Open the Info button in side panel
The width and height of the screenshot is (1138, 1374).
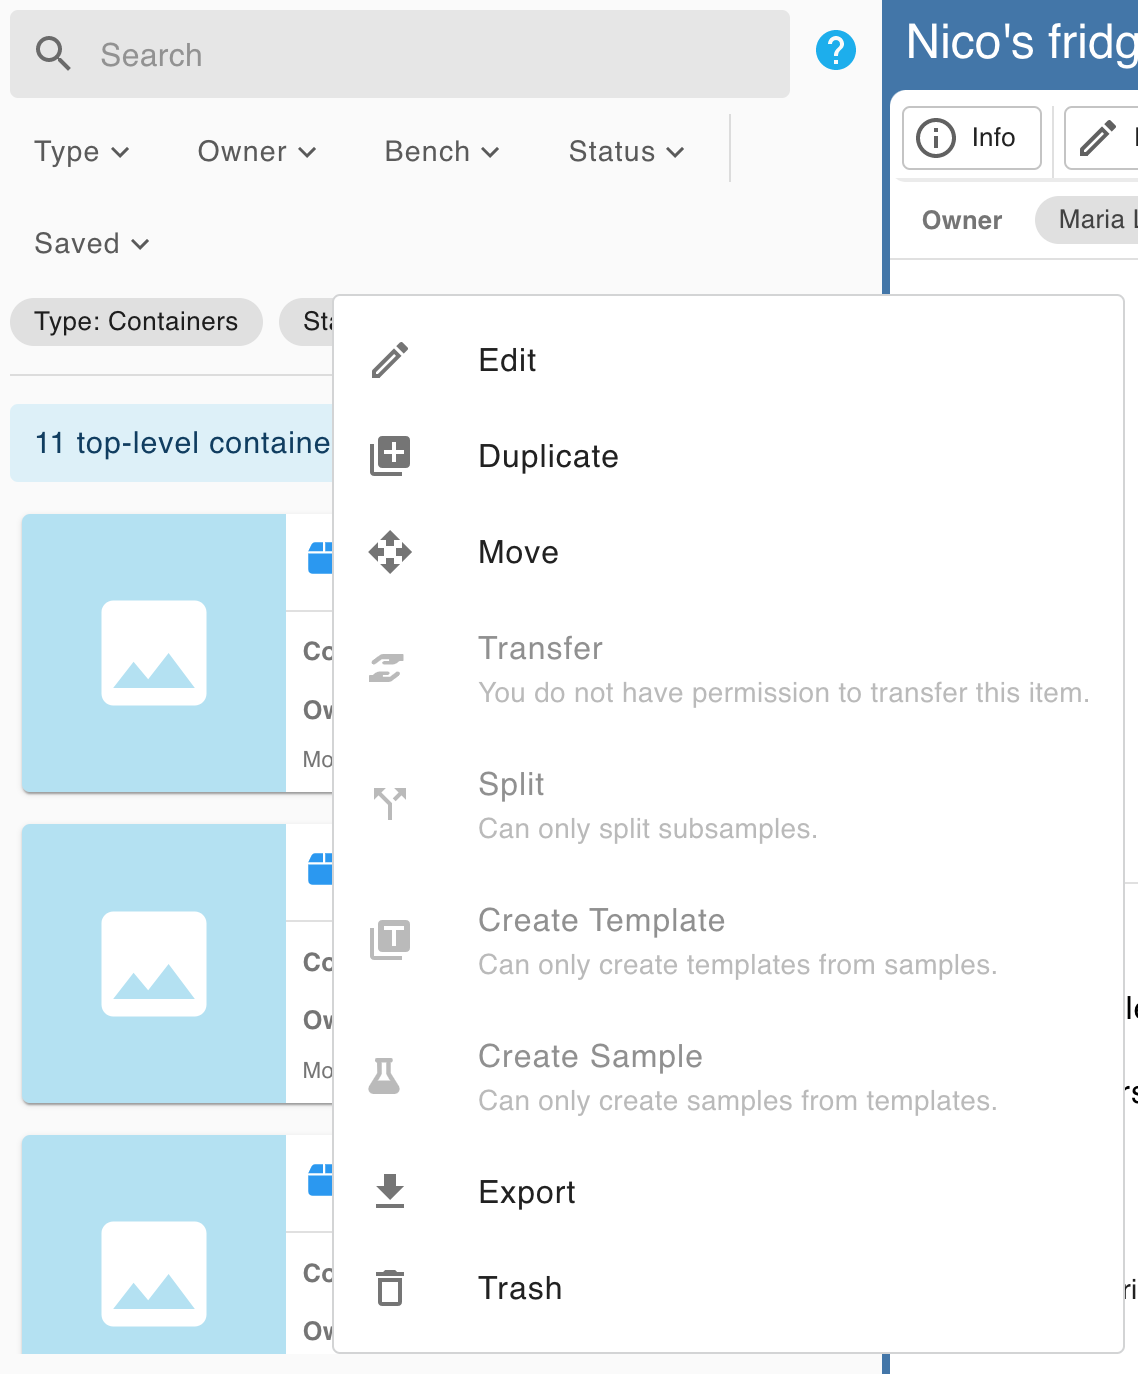pos(972,137)
